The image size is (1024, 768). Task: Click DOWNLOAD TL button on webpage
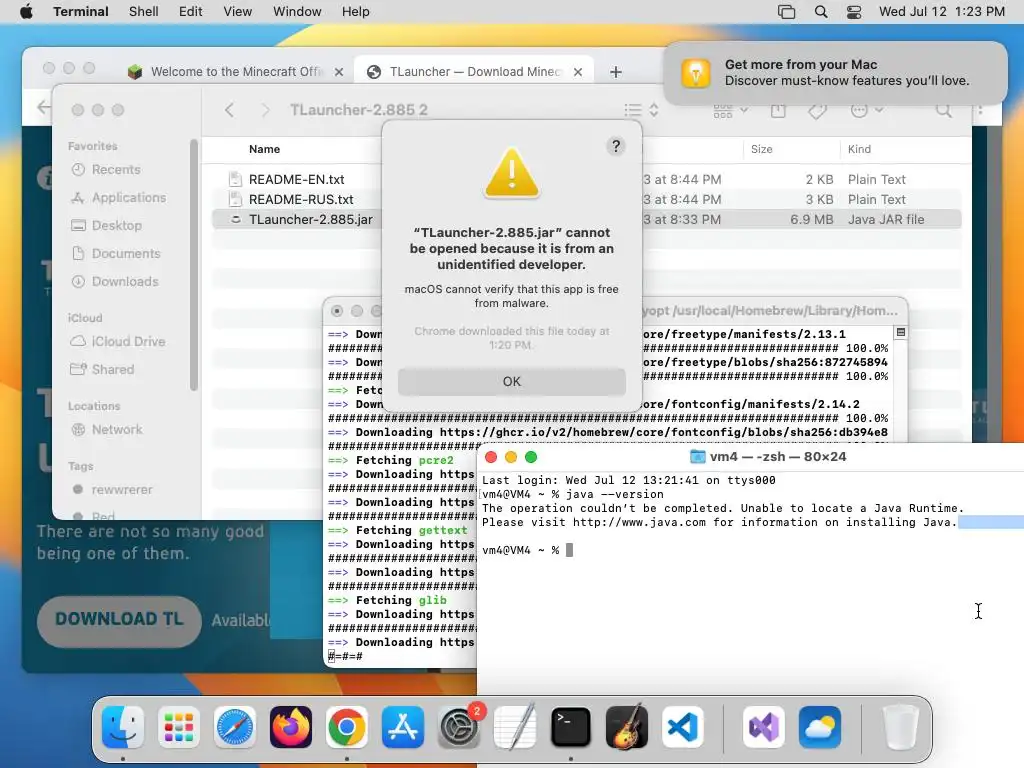[119, 620]
